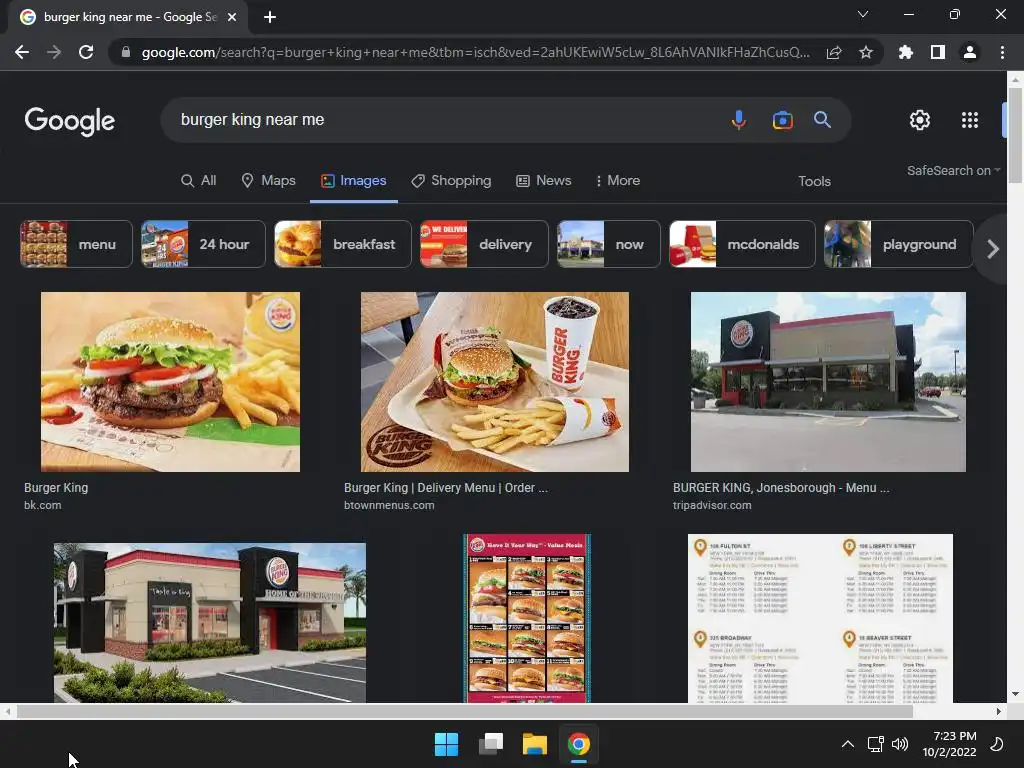Open the store locations list image
Viewport: 1024px width, 768px height.
pyautogui.click(x=820, y=618)
